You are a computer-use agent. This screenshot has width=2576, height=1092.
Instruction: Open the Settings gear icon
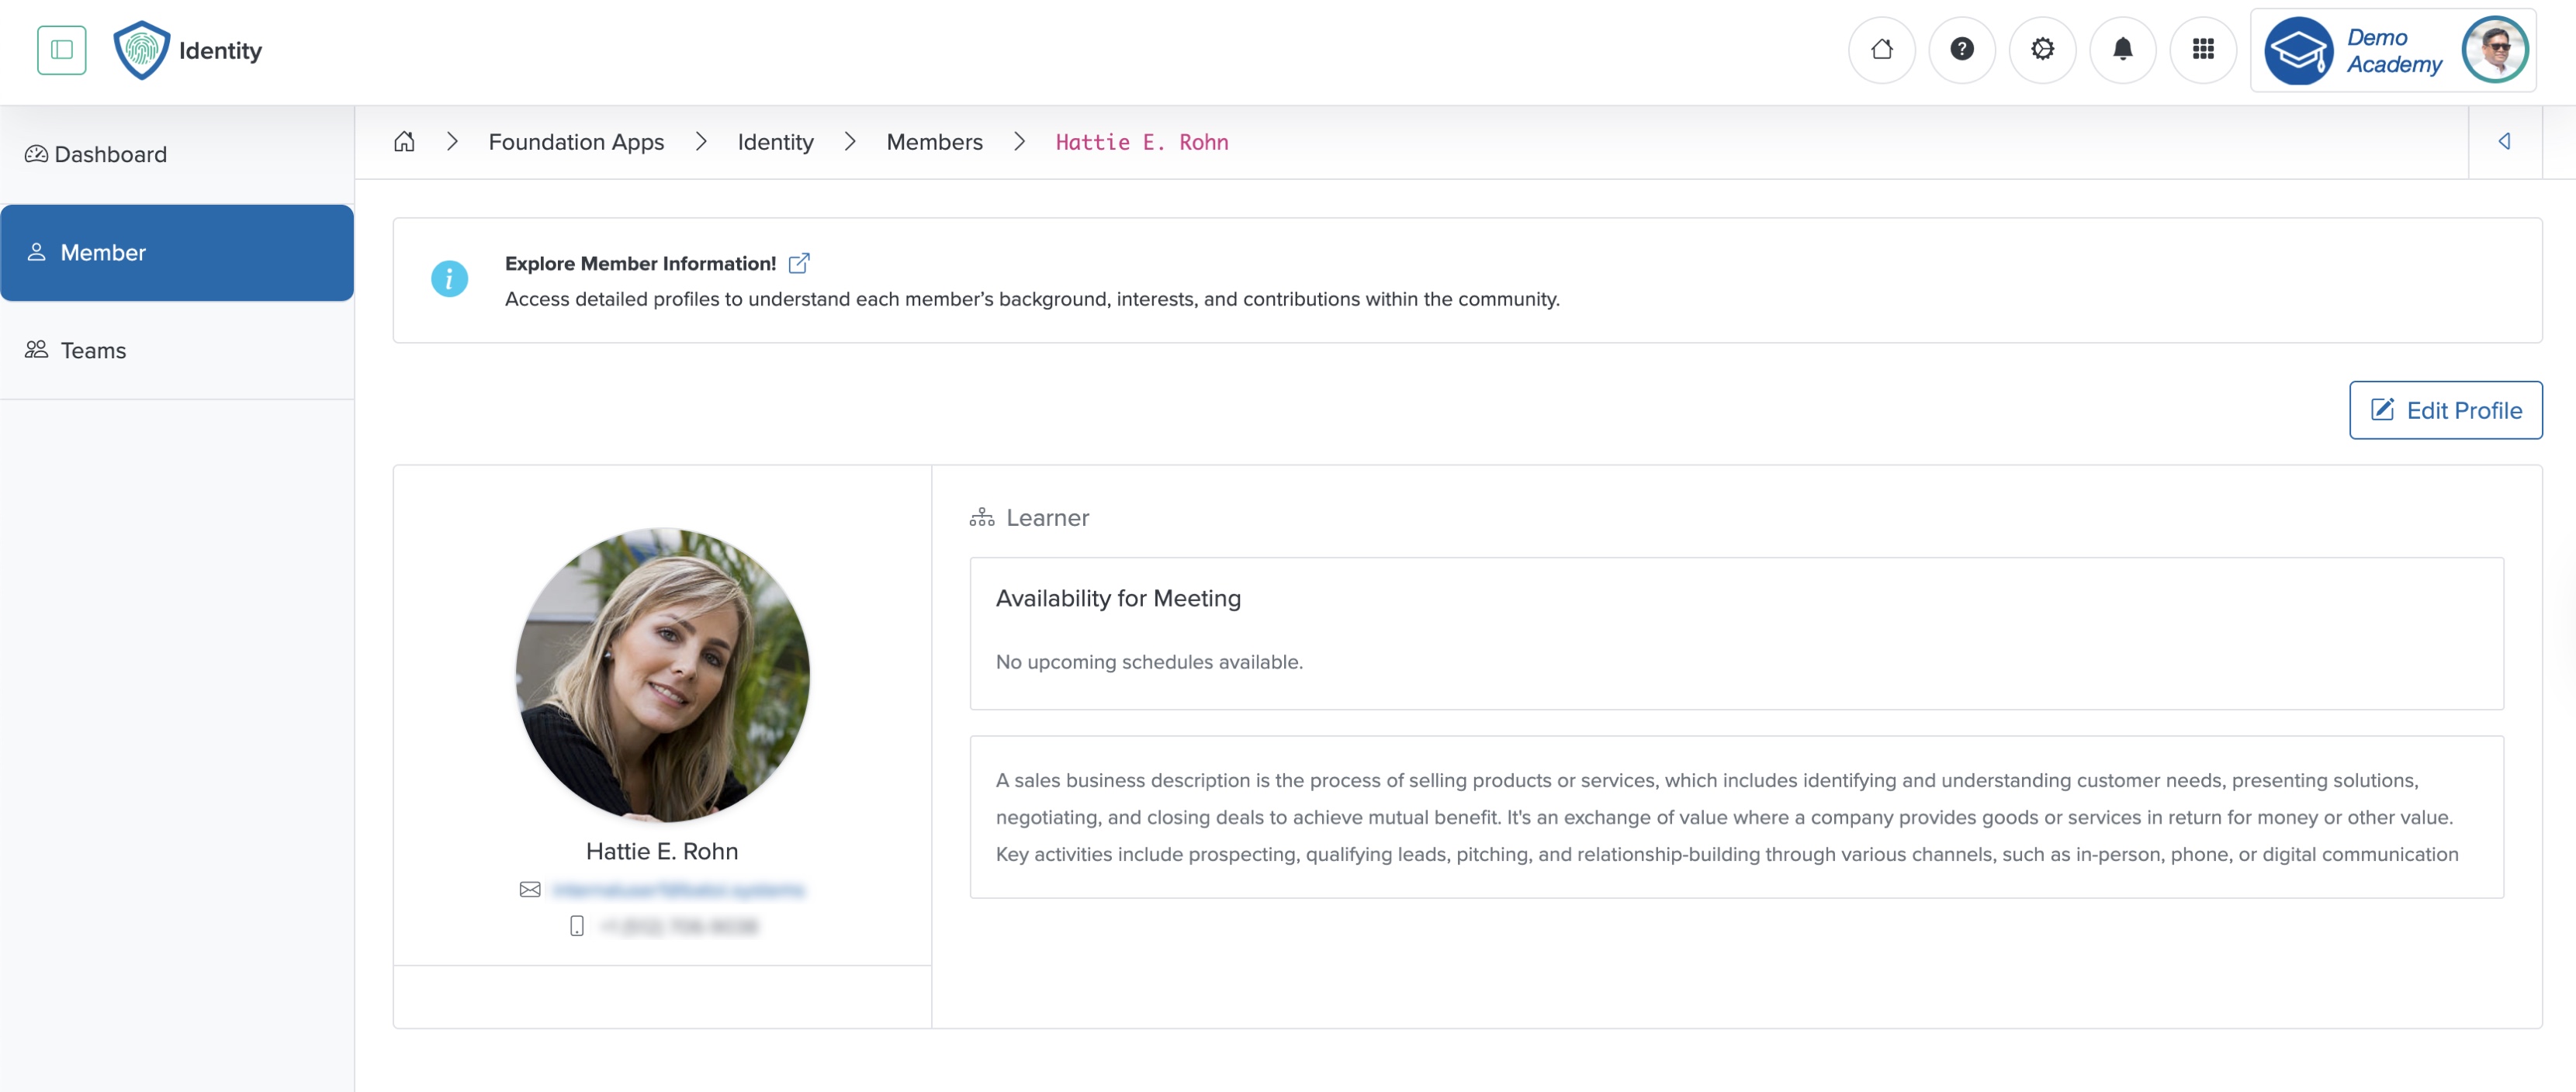click(2042, 49)
